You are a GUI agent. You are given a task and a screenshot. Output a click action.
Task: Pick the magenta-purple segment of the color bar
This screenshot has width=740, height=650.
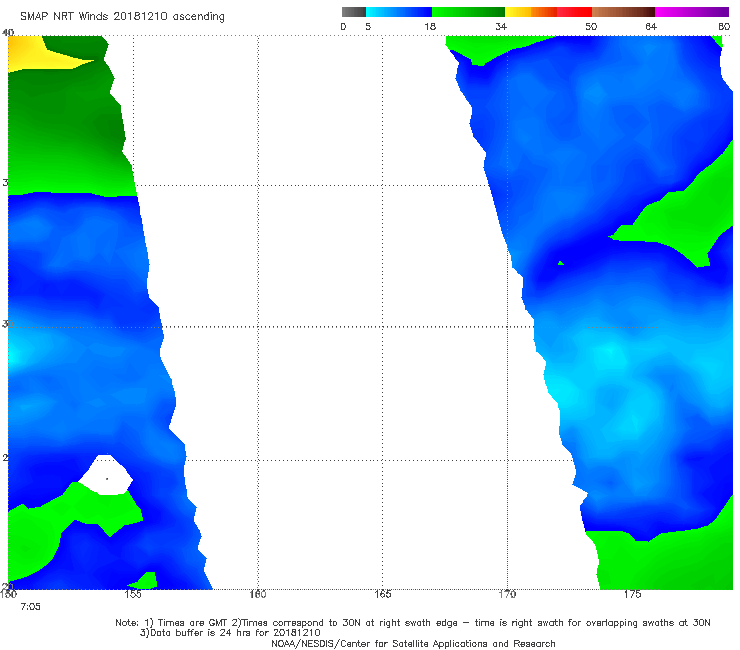click(692, 12)
